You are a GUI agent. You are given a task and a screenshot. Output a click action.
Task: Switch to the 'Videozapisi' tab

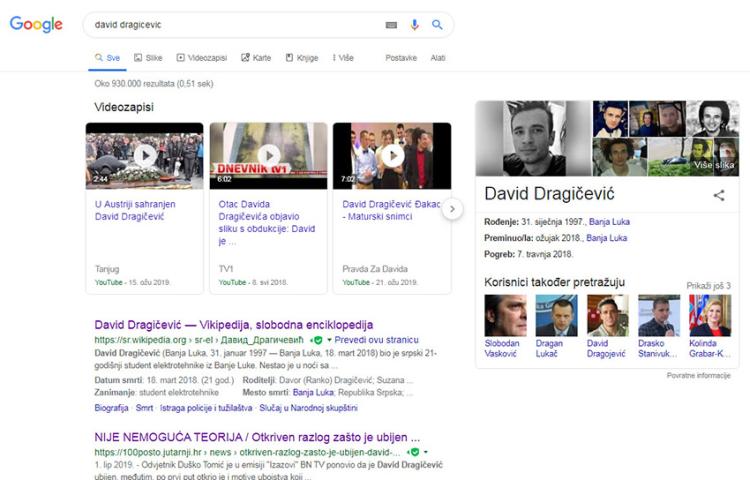(201, 58)
